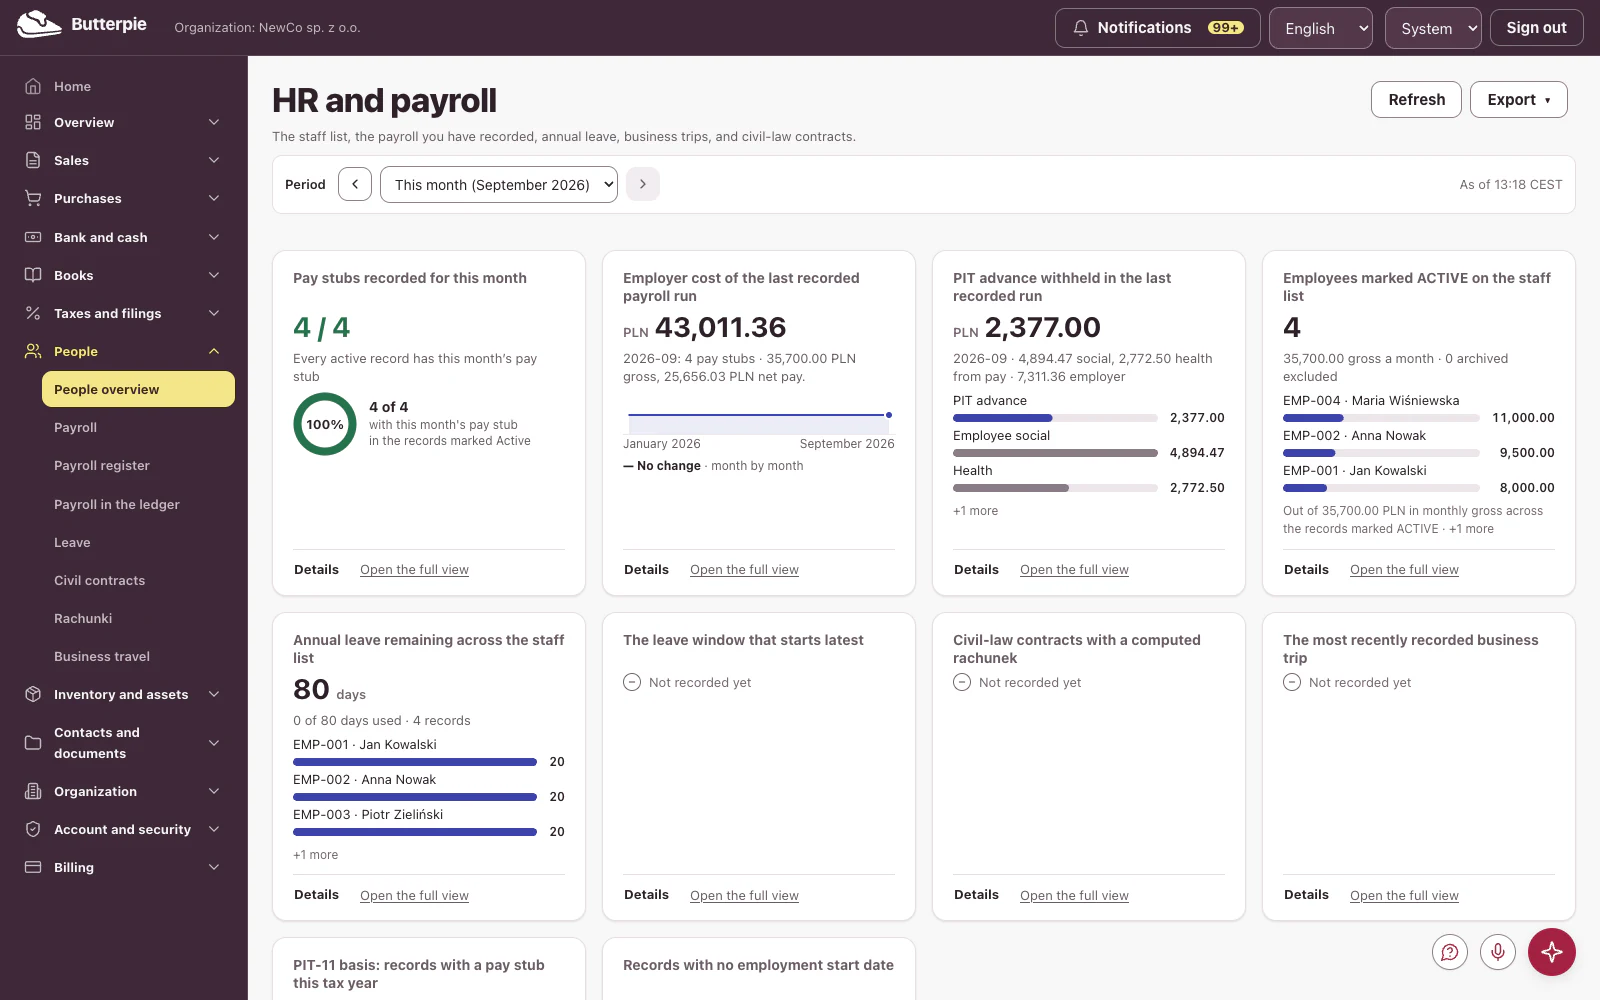
Task: Open the System theme dropdown
Action: (x=1433, y=28)
